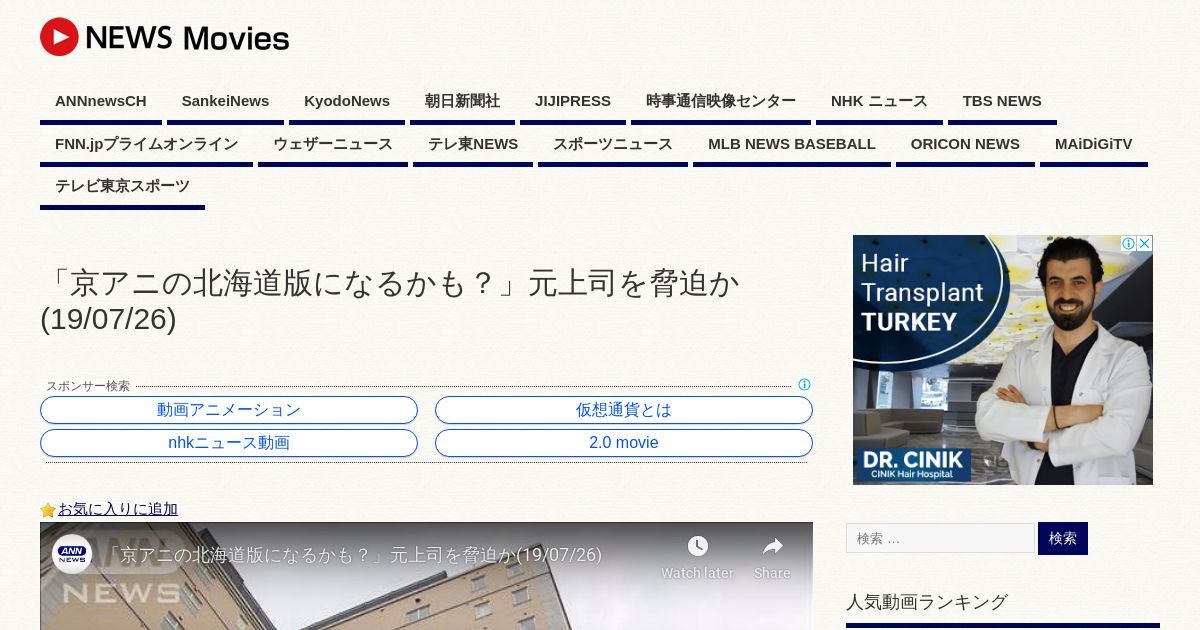Click the お気に入りに追加 link
Image resolution: width=1200 pixels, height=630 pixels.
pyautogui.click(x=118, y=509)
